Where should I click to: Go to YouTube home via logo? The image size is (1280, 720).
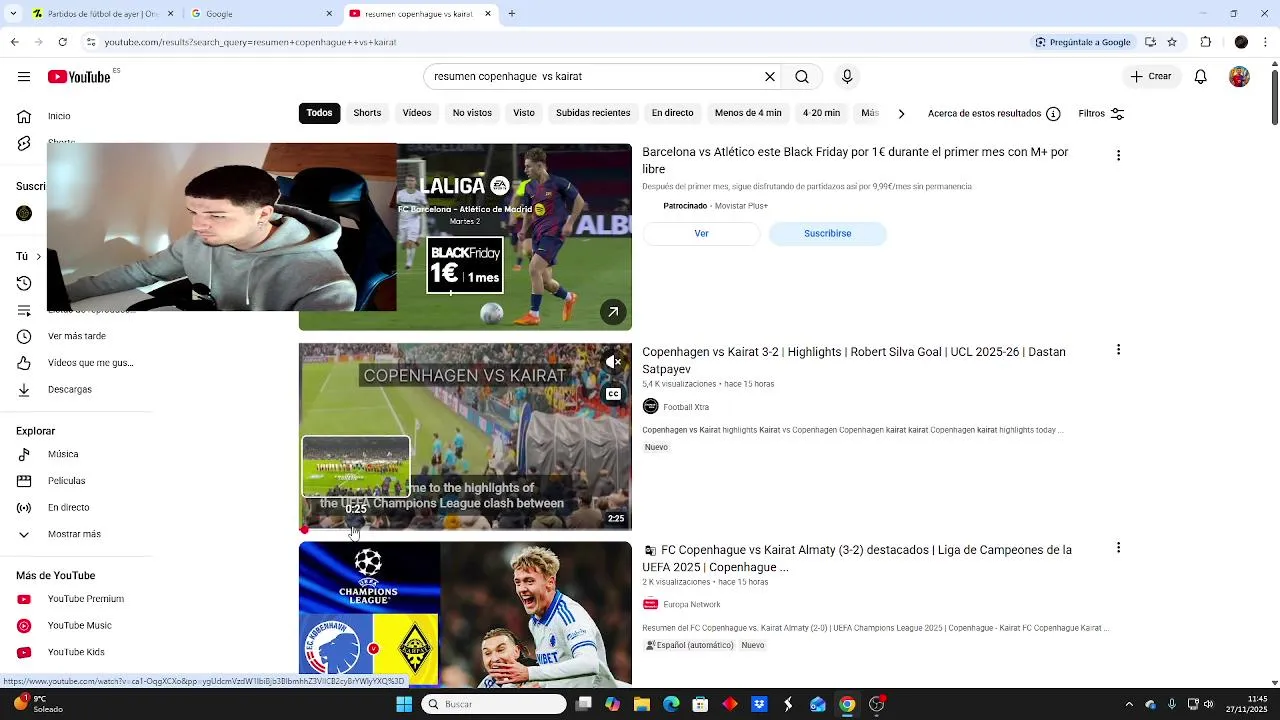pyautogui.click(x=79, y=77)
